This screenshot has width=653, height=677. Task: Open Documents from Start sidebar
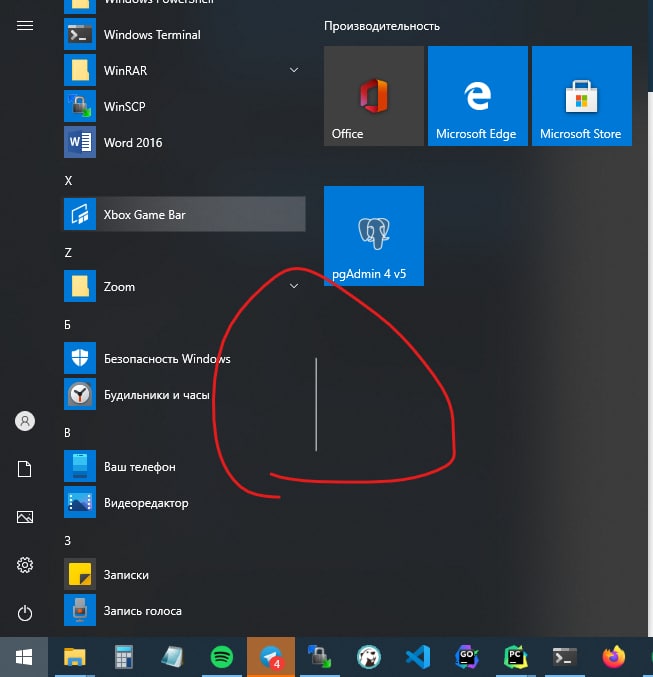click(x=25, y=469)
